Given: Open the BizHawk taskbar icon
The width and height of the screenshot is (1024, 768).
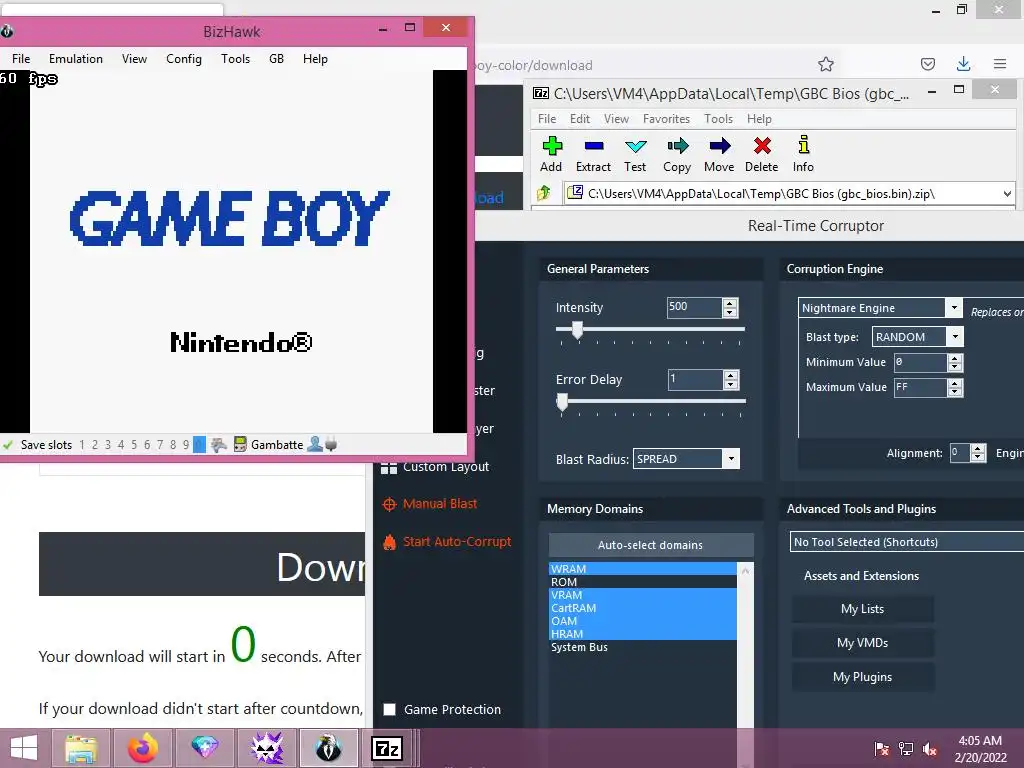Looking at the screenshot, I should (328, 748).
